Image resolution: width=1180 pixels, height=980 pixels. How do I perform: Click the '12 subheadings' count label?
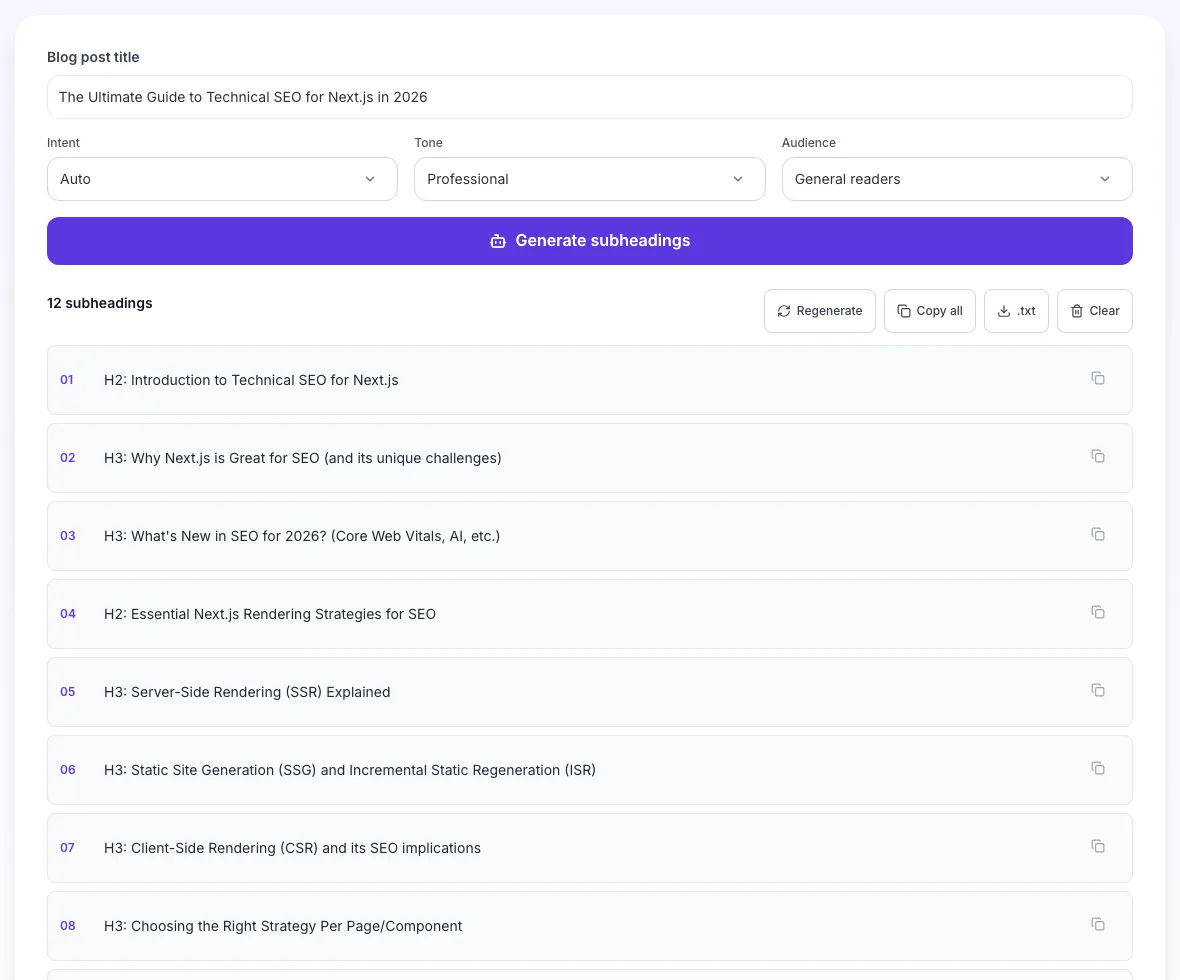tap(99, 303)
